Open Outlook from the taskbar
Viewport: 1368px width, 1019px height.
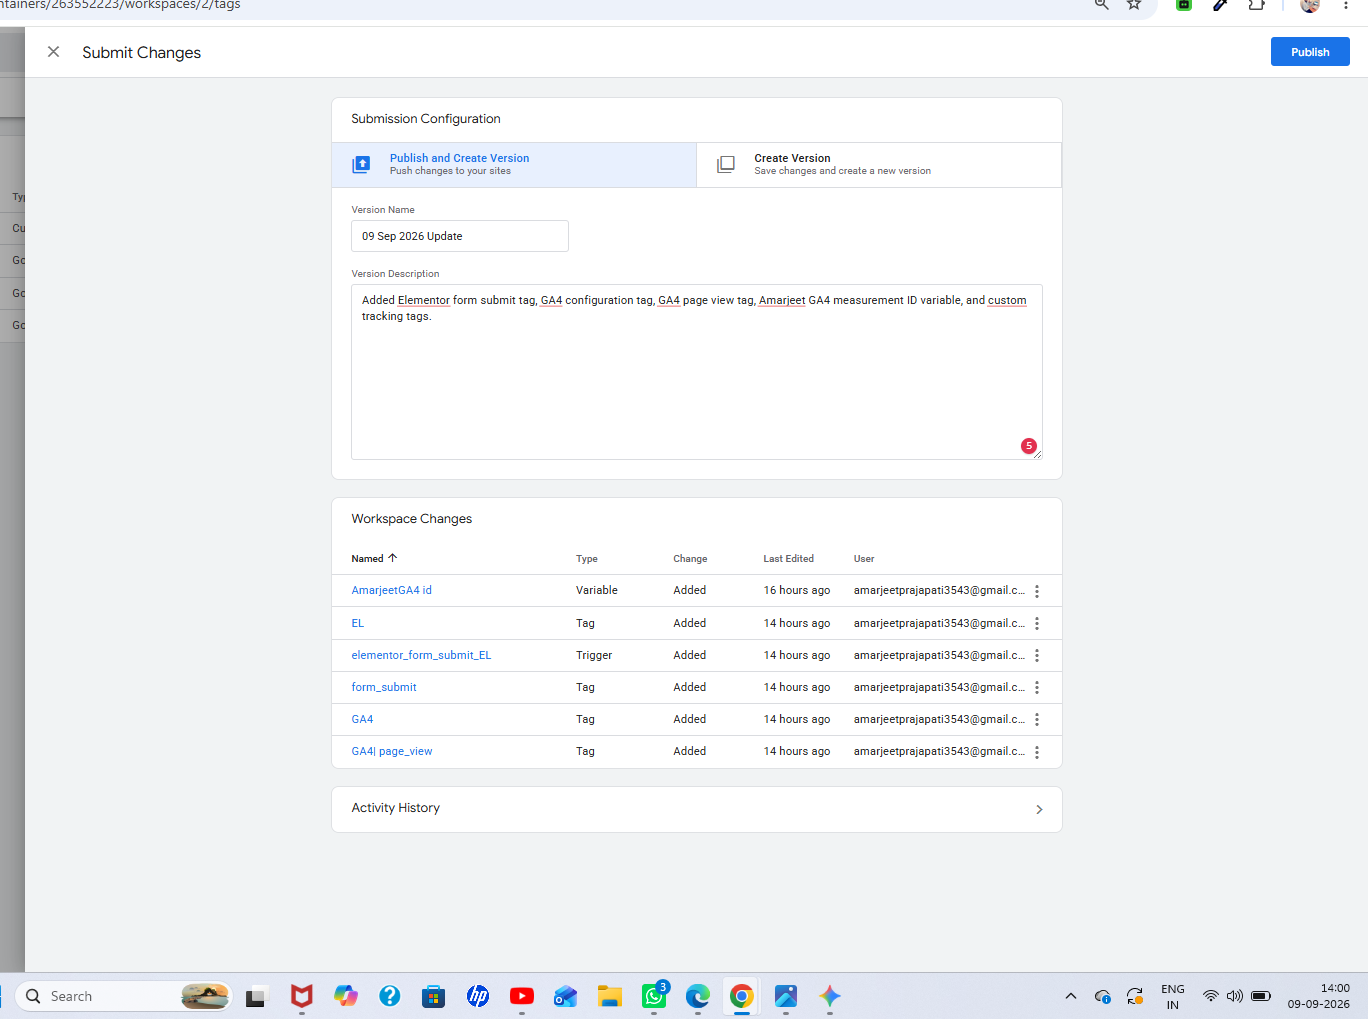(566, 996)
